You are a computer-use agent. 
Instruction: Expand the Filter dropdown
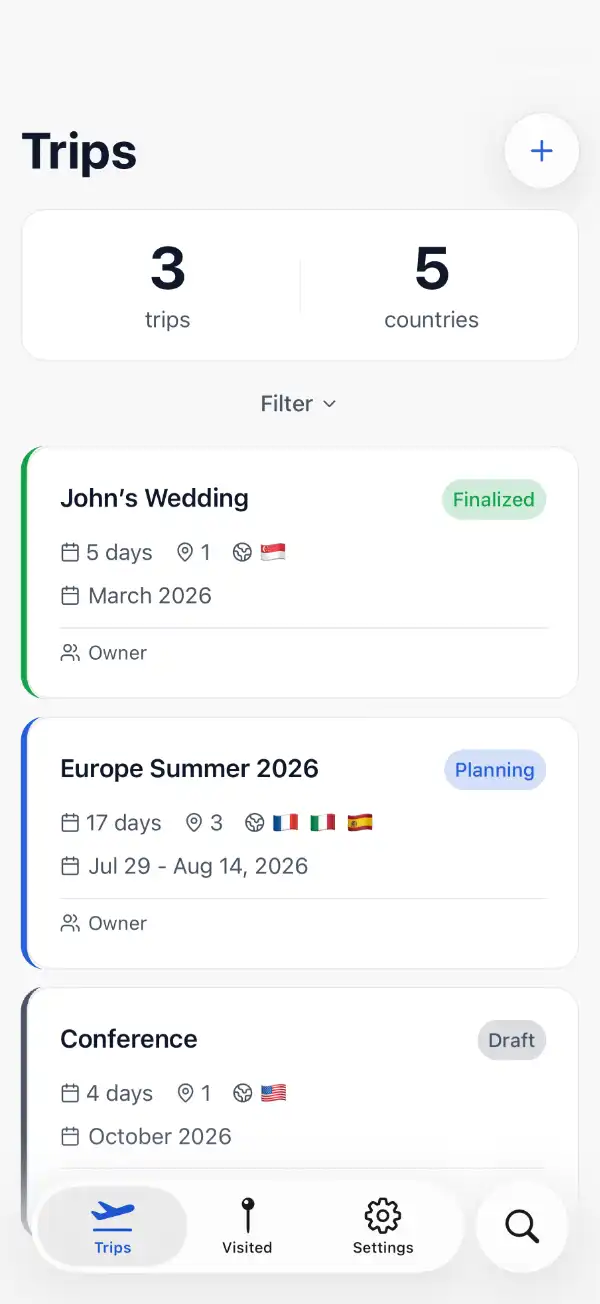pyautogui.click(x=297, y=403)
